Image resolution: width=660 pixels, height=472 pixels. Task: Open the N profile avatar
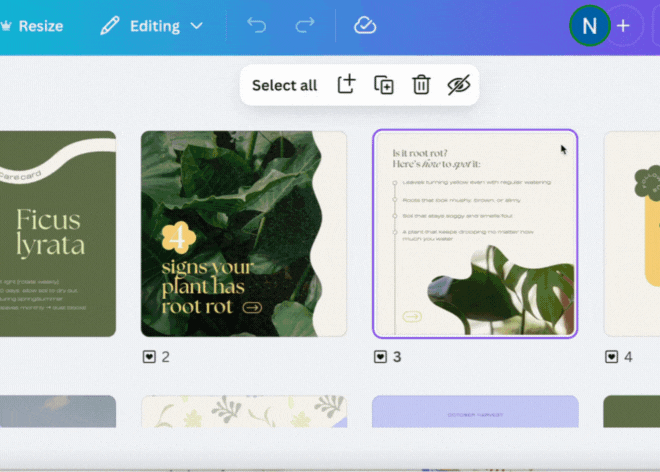point(589,26)
